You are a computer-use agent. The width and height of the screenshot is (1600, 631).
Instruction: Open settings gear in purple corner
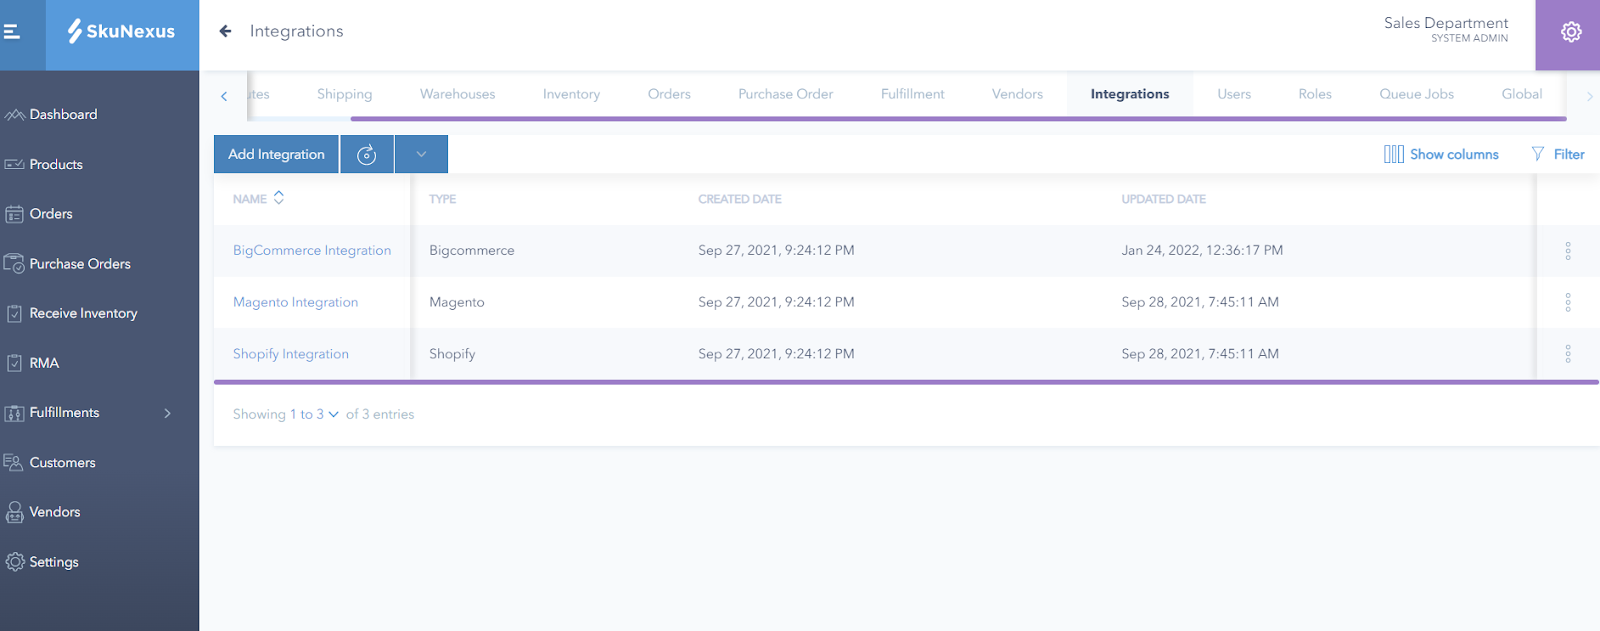tap(1571, 32)
